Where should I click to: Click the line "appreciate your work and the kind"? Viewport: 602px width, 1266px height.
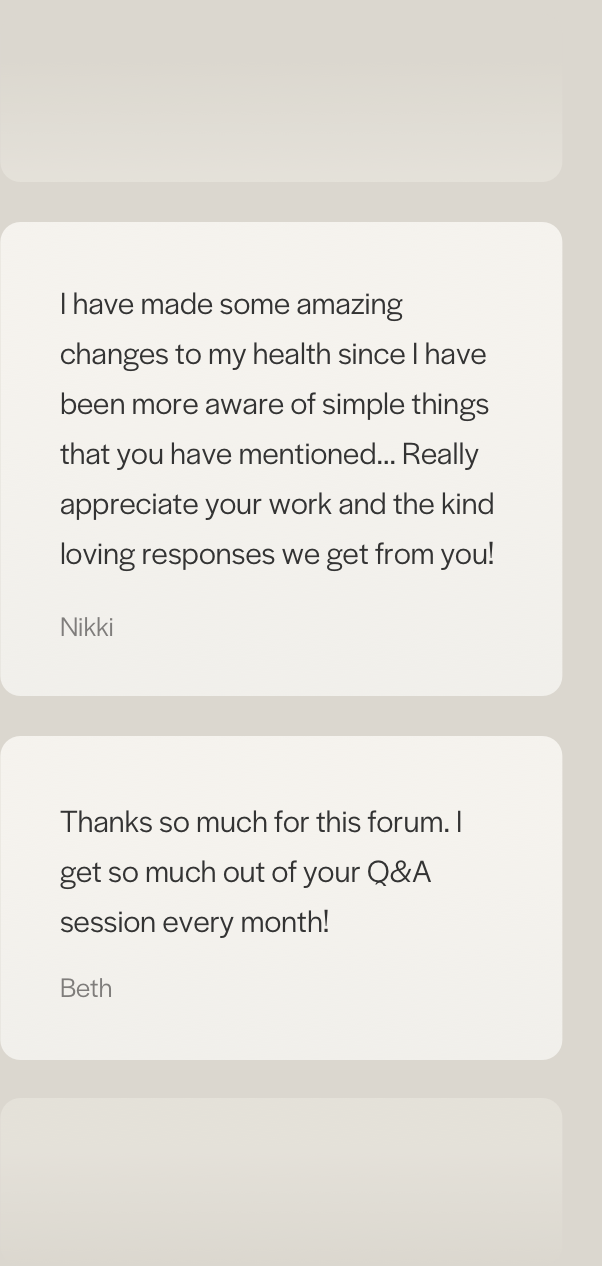(277, 504)
